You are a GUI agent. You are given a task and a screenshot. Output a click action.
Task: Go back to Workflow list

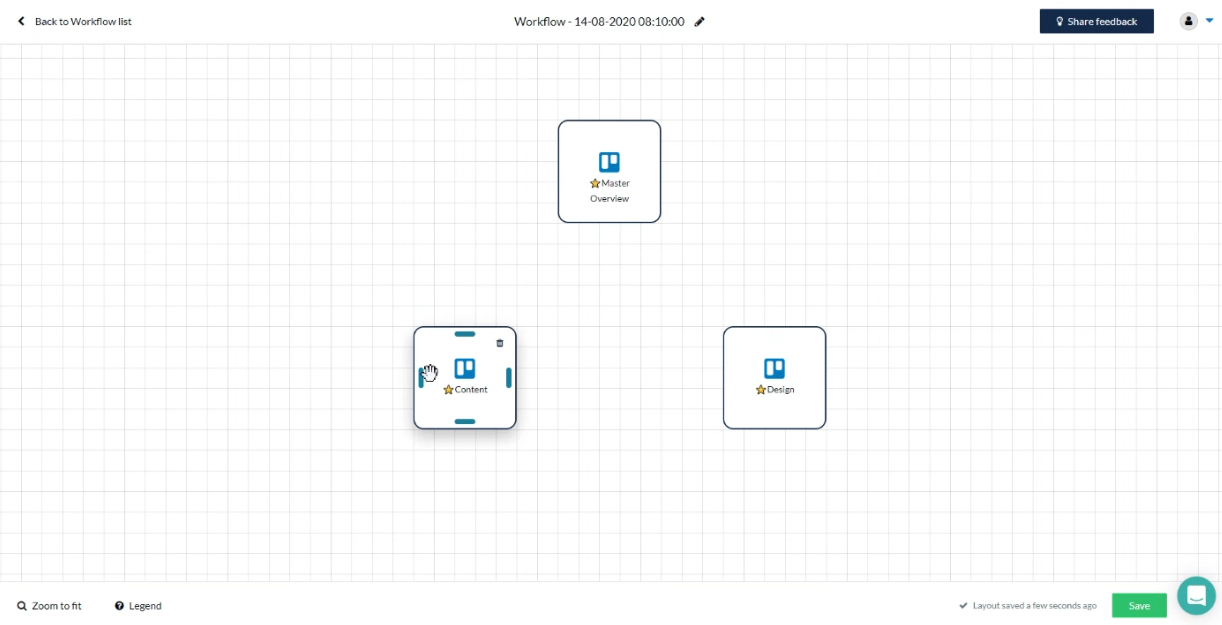74,21
